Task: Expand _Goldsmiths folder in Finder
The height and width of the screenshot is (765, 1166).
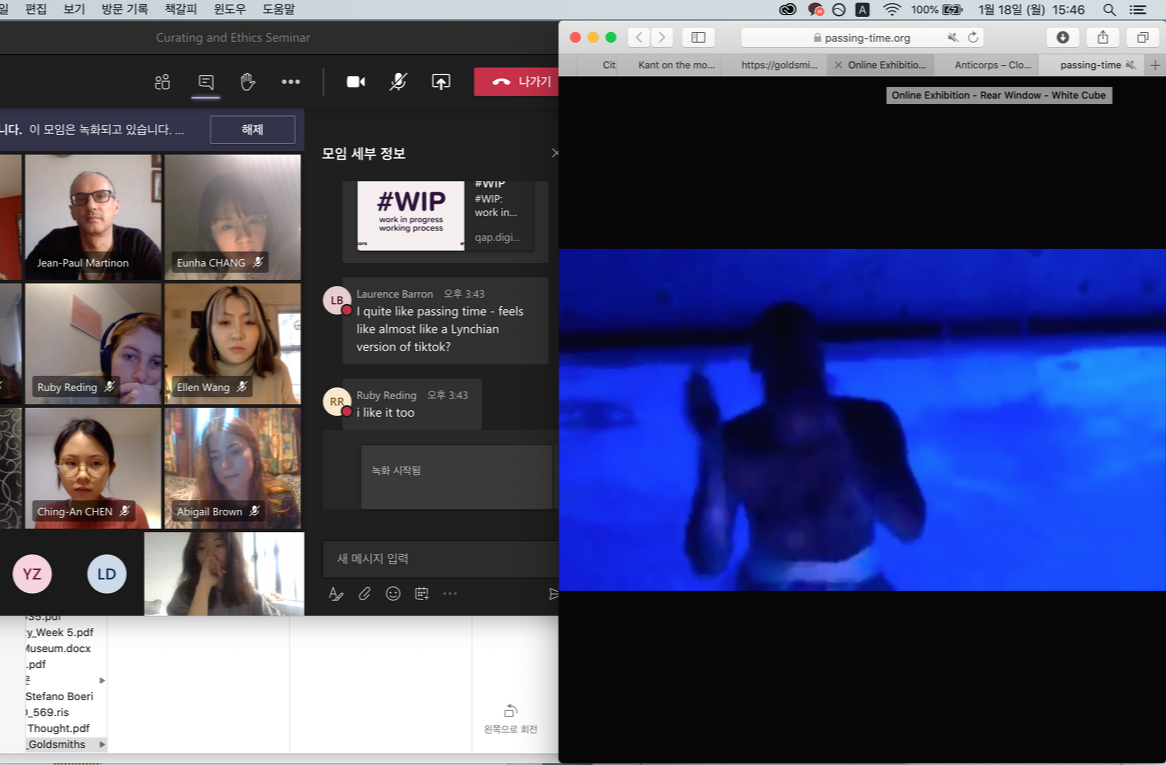Action: point(103,744)
